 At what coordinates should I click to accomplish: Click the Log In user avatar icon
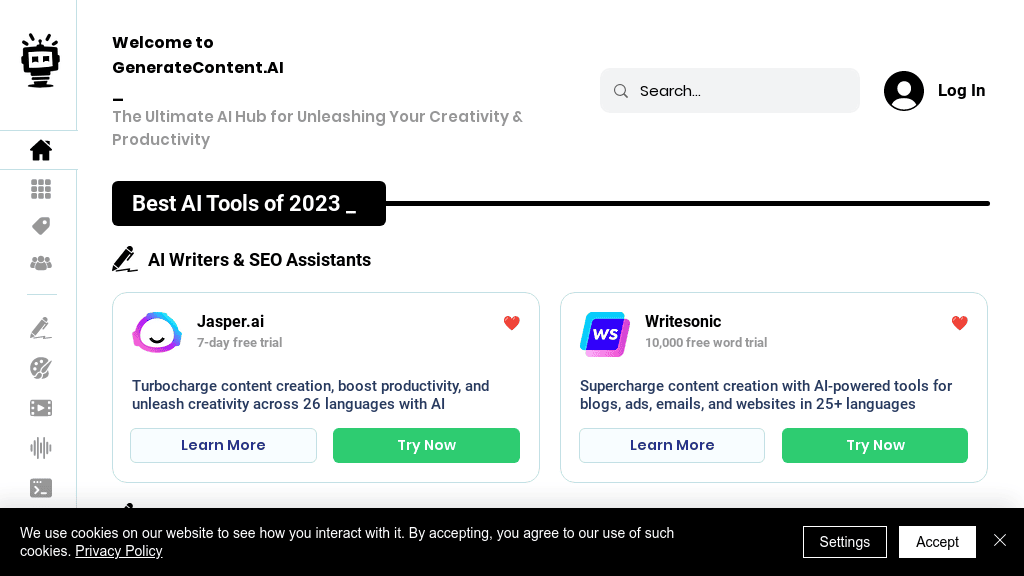[904, 91]
